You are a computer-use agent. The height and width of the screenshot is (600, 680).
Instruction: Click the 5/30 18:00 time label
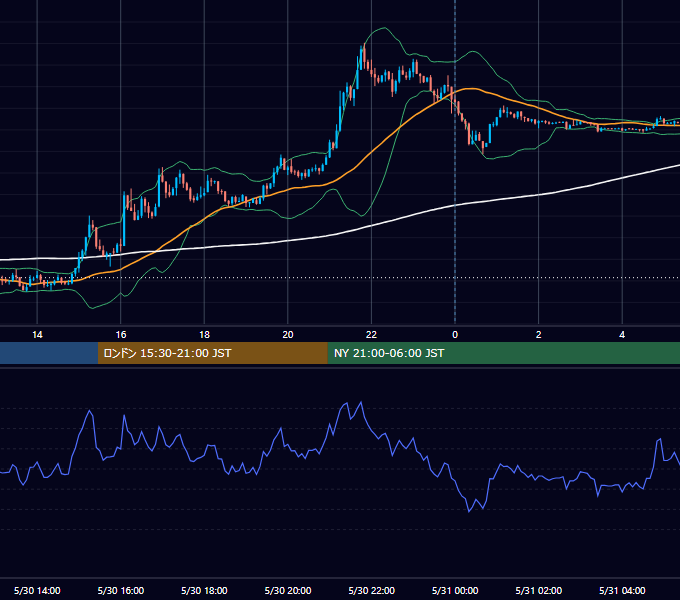(204, 590)
